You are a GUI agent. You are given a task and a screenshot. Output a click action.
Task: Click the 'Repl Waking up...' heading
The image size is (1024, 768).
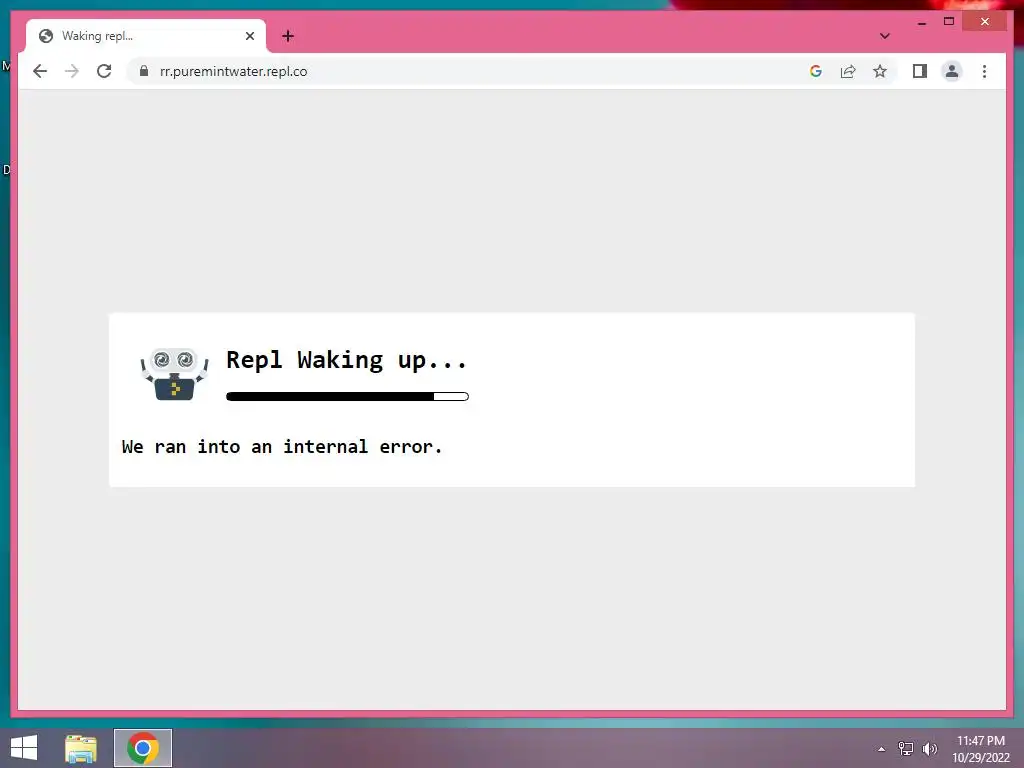click(x=347, y=360)
